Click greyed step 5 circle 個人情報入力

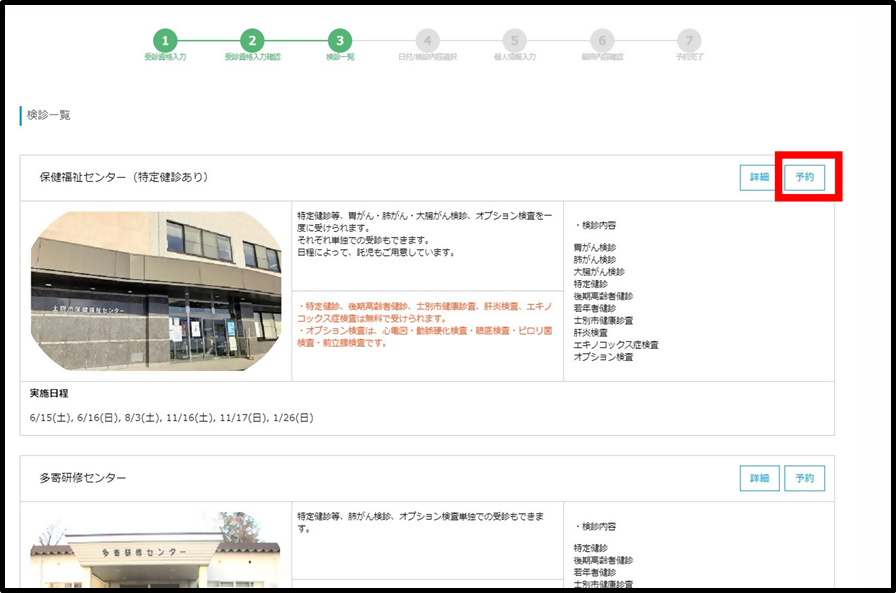514,41
